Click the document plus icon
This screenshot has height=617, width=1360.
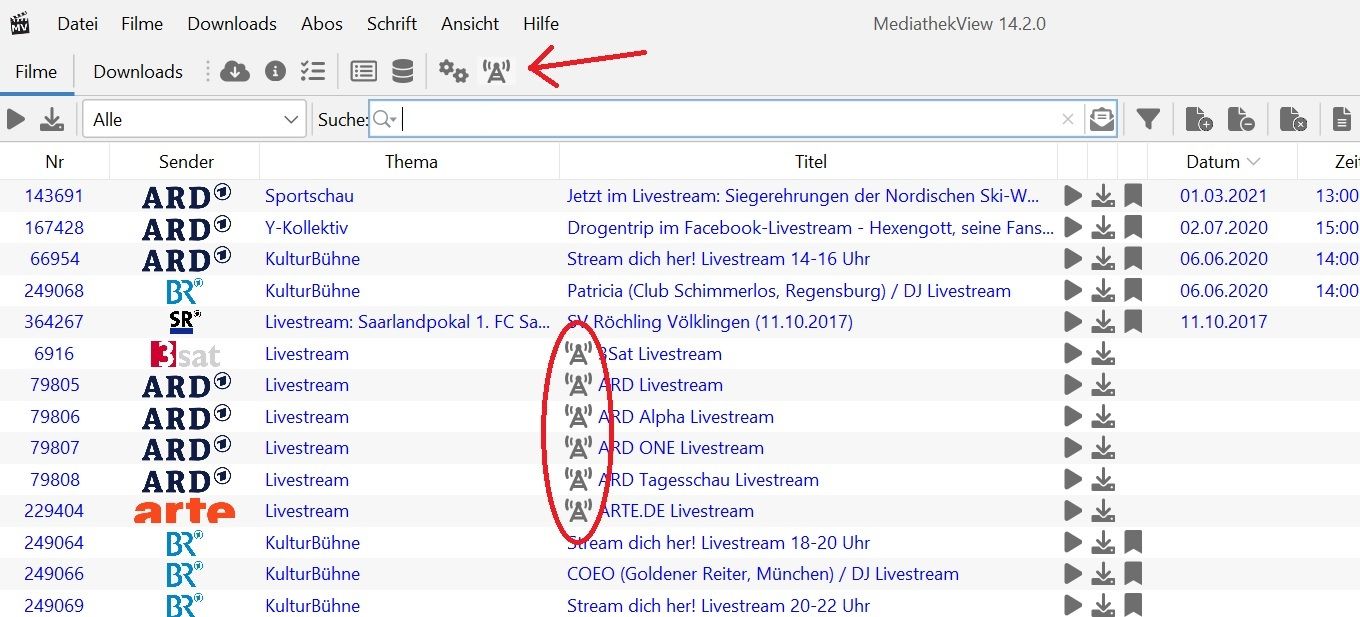(1199, 120)
